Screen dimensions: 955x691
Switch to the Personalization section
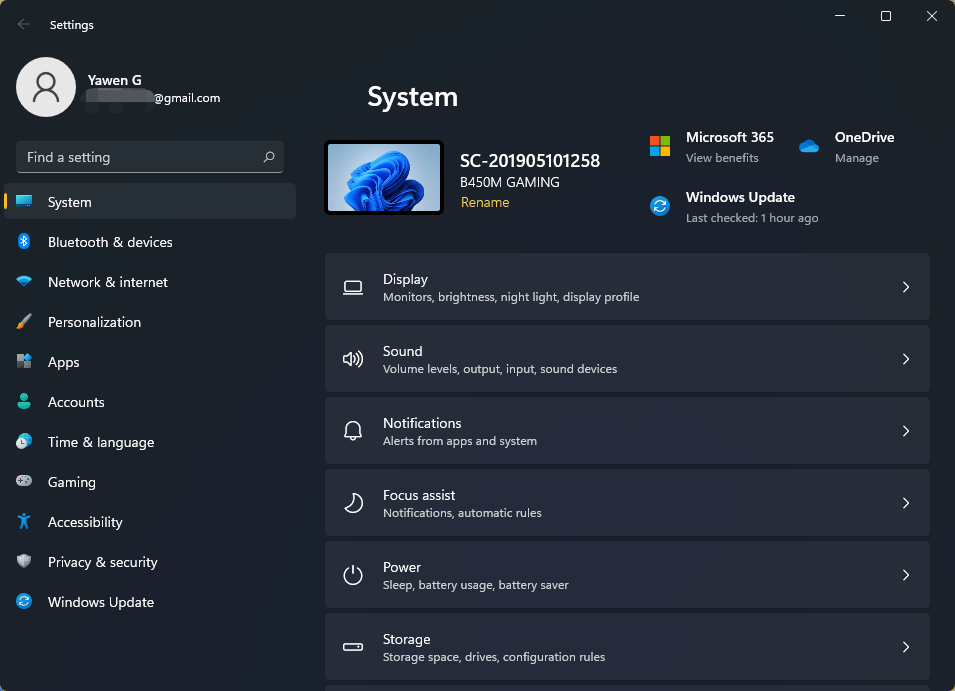coord(94,322)
